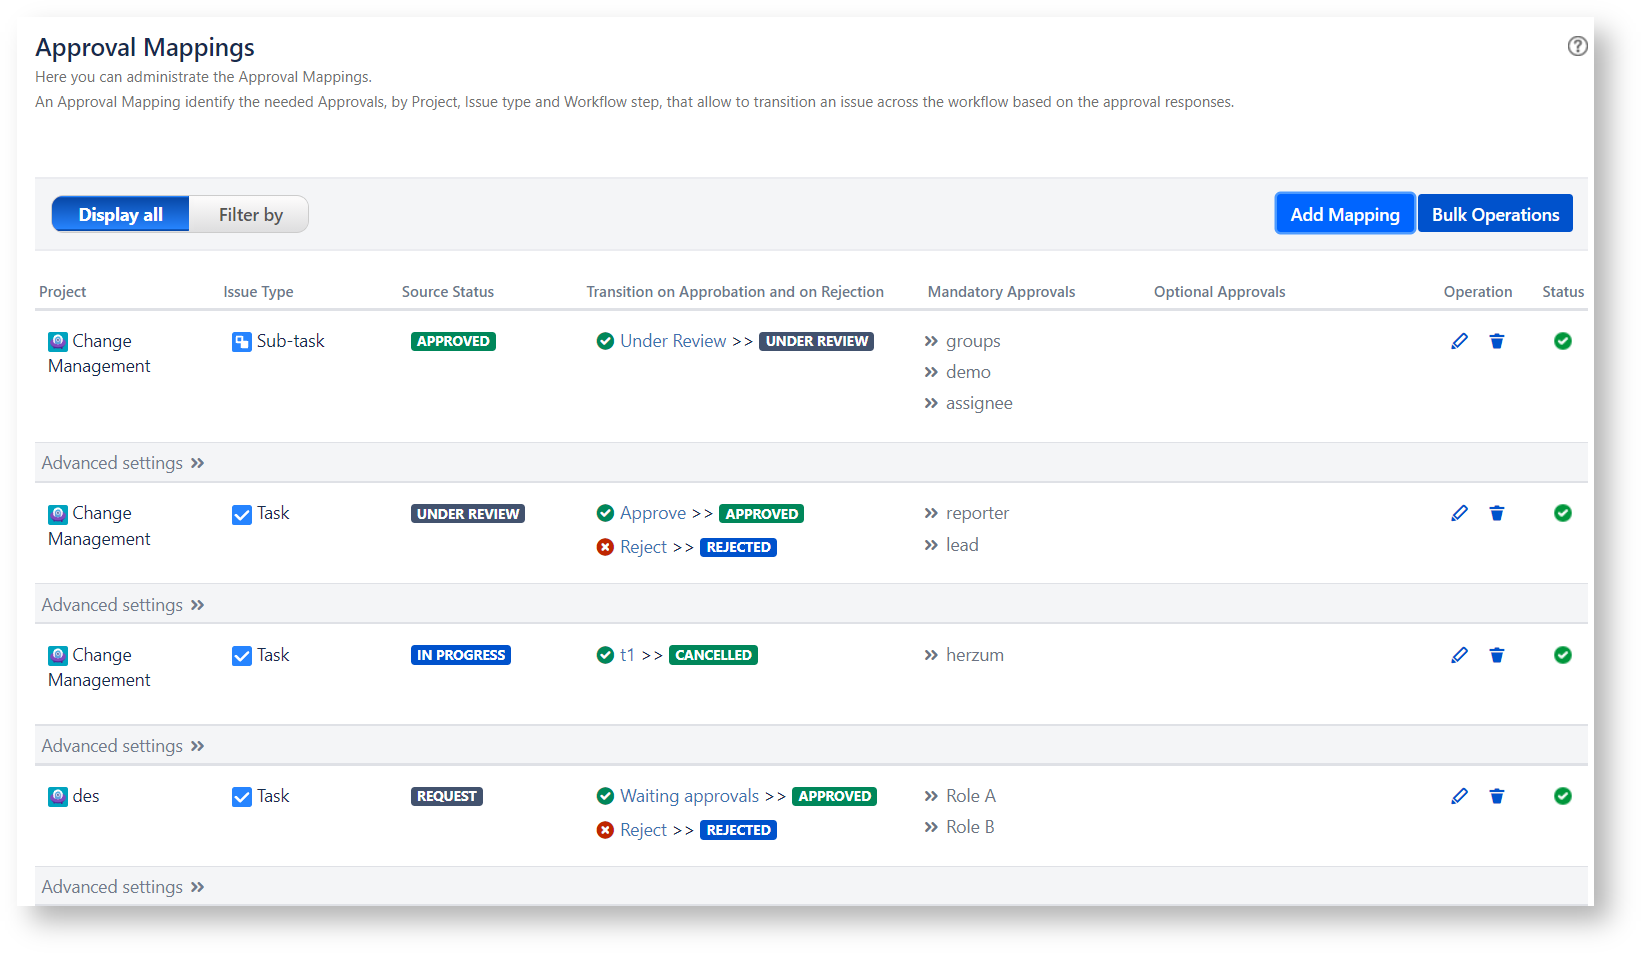Screen dimensions: 1642x954
Task: Expand Advanced settings under des mapping
Action: pos(122,887)
